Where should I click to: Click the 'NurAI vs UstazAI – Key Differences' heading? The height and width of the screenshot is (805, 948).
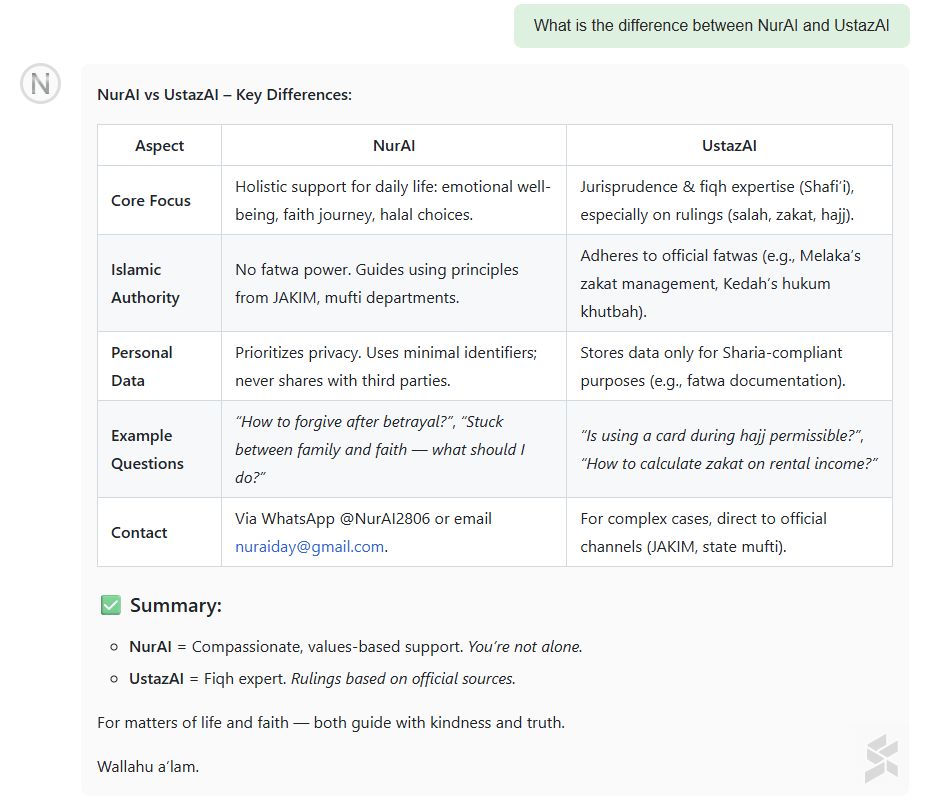click(224, 95)
